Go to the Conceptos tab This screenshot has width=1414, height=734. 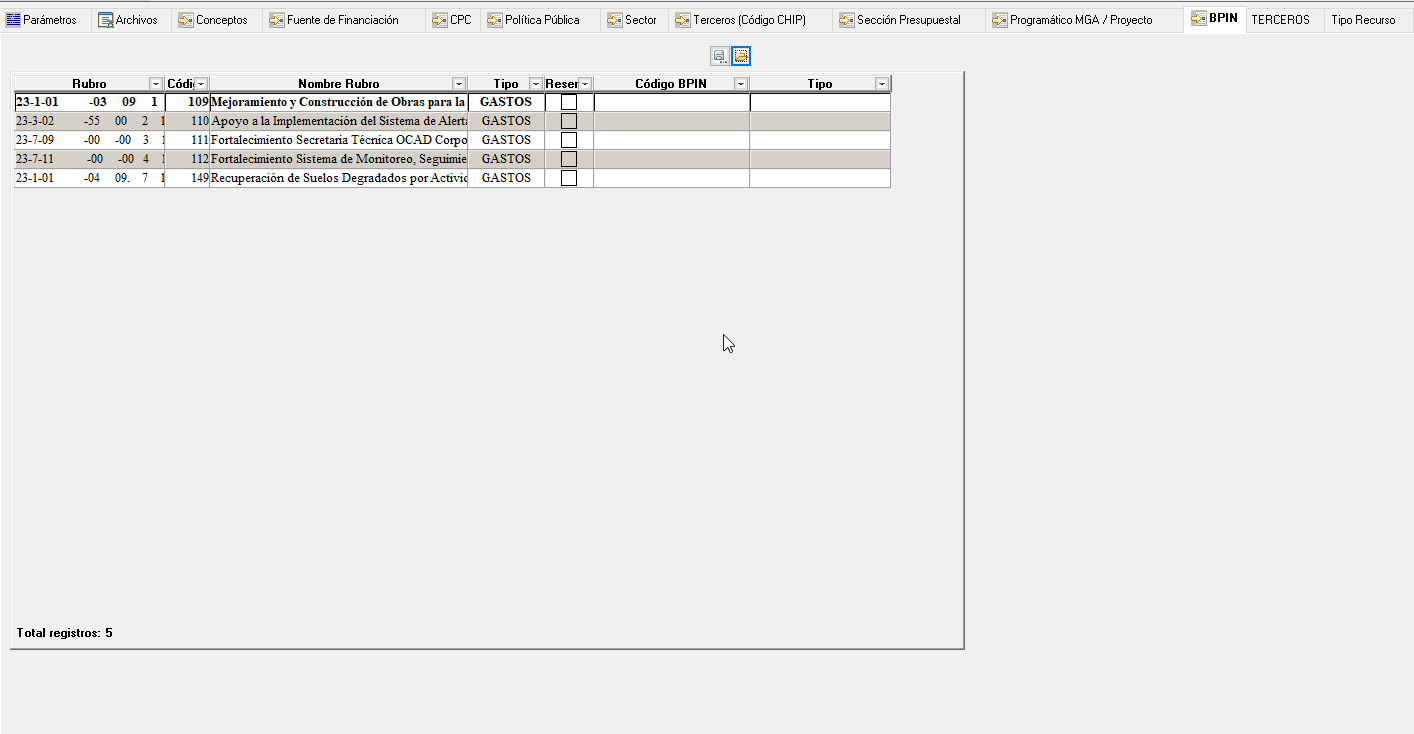click(x=213, y=20)
